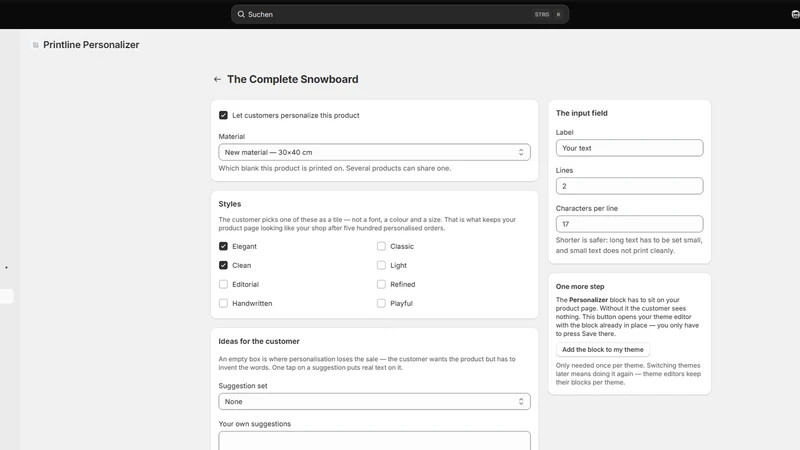
Task: Click the Styles section heading
Action: click(230, 204)
